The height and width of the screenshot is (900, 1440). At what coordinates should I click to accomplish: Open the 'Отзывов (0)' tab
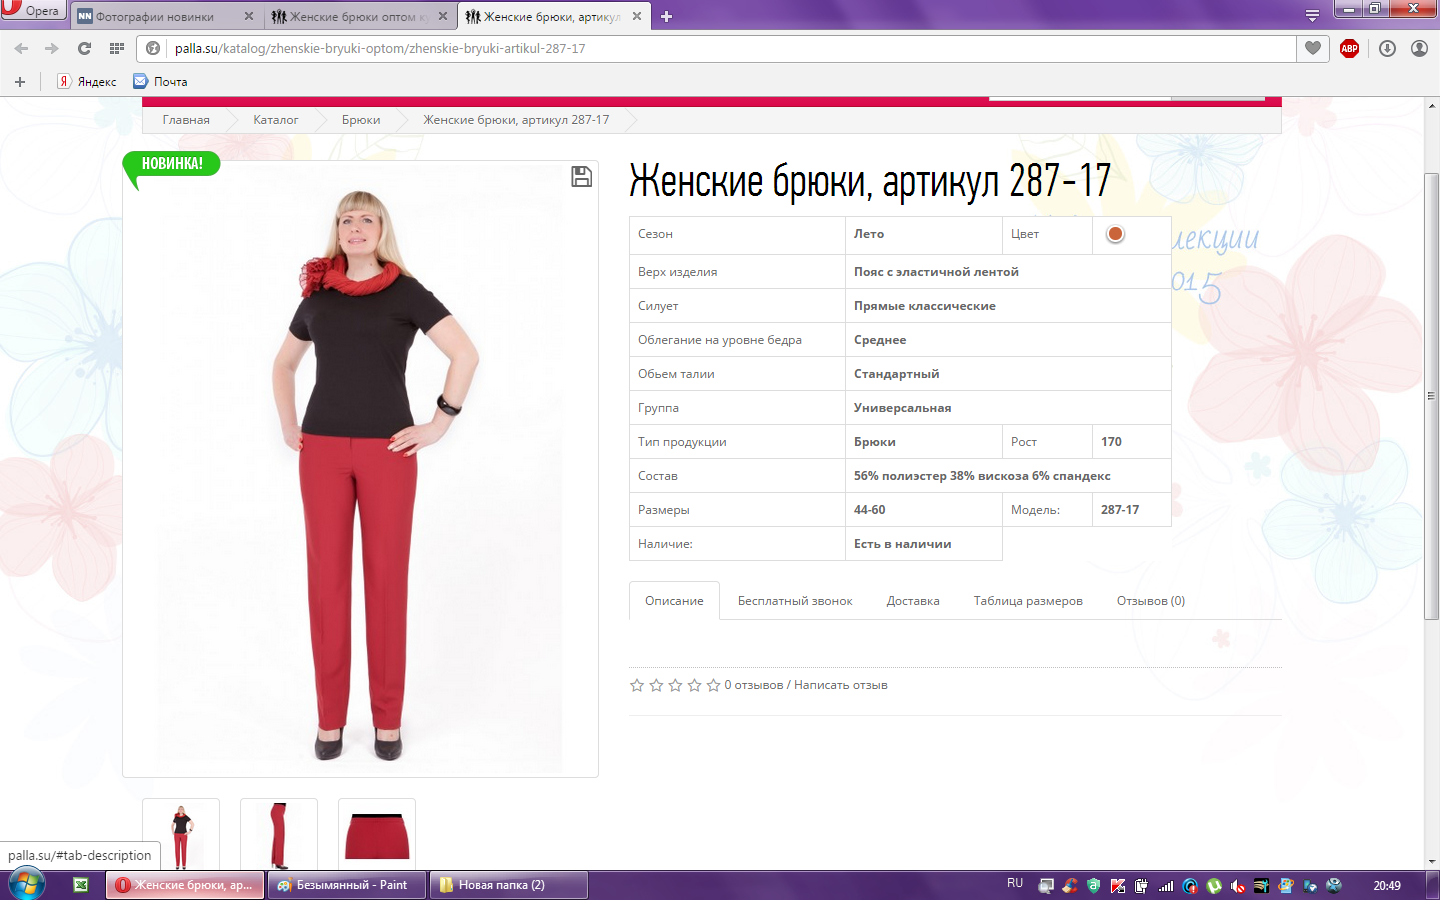[1151, 601]
